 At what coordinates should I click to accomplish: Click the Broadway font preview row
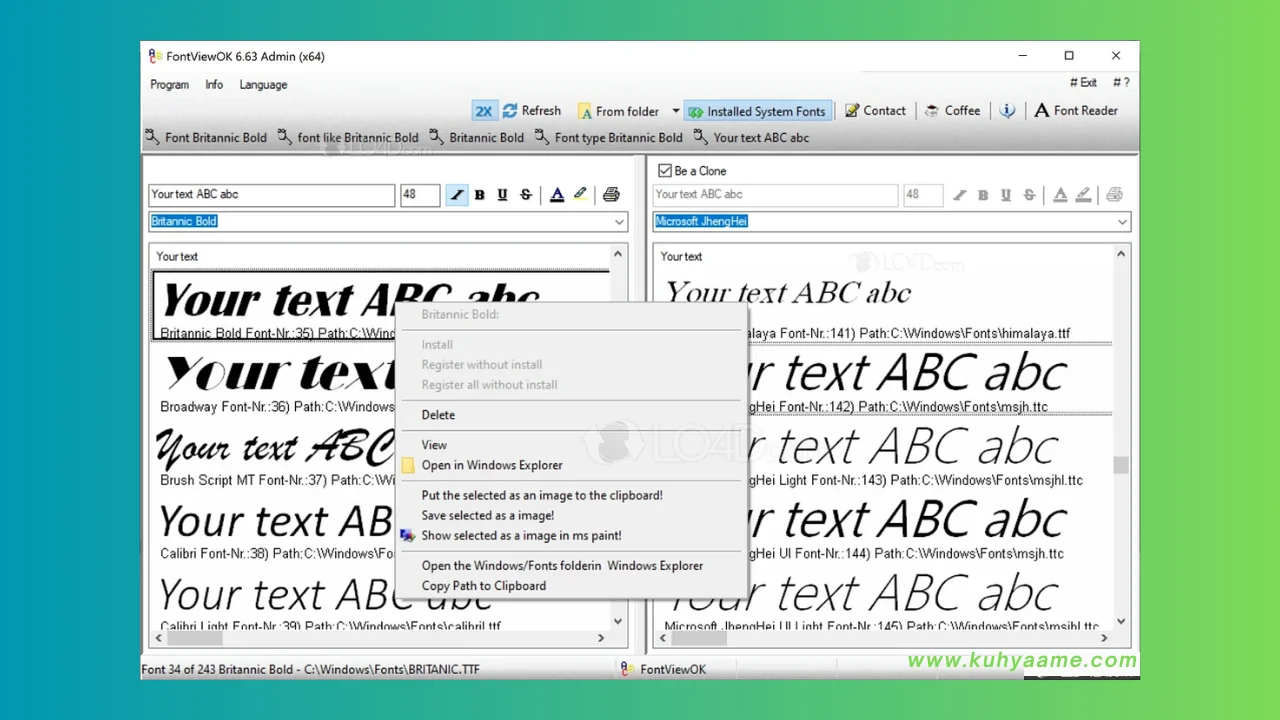[274, 380]
